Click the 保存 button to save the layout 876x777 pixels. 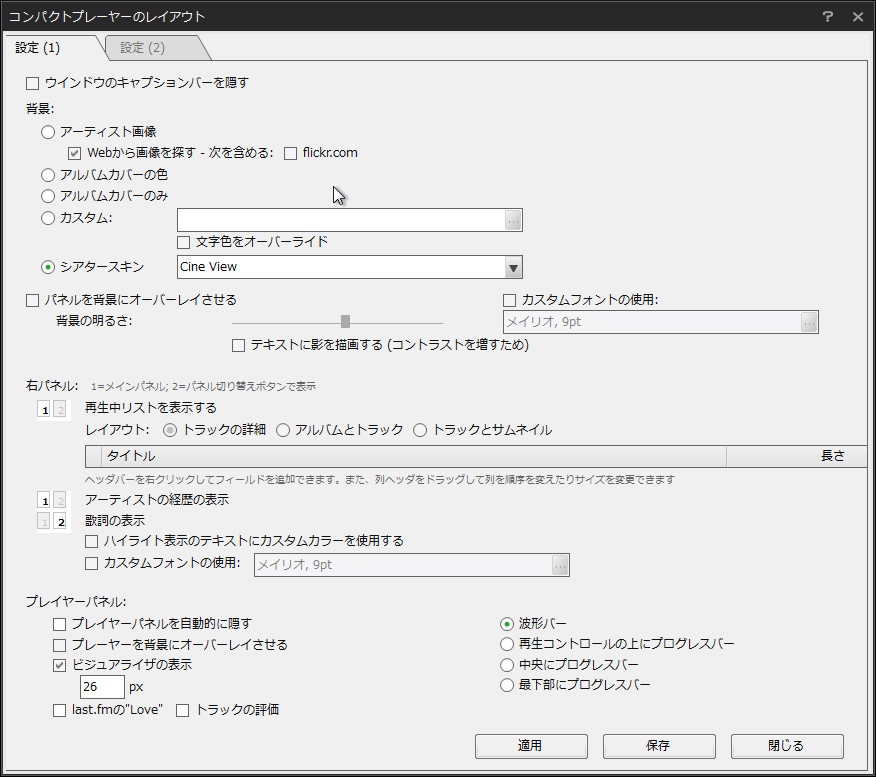[658, 745]
